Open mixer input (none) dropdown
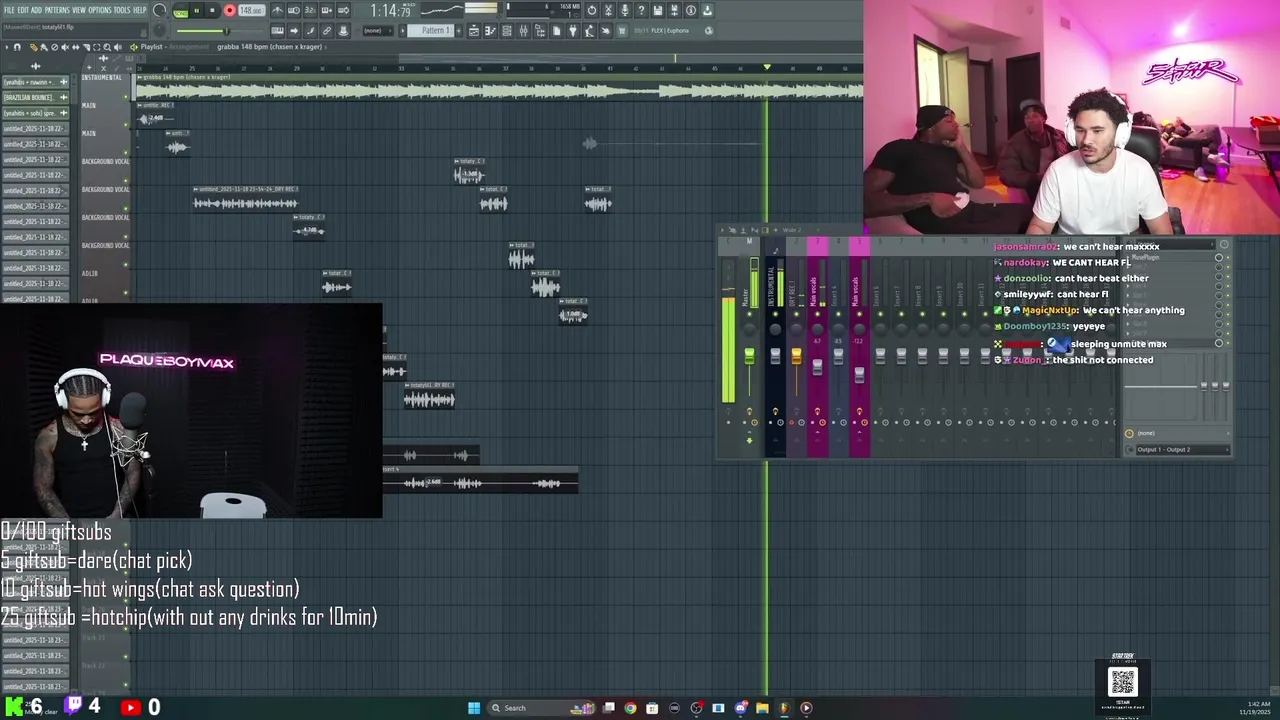Image resolution: width=1280 pixels, height=720 pixels. point(1180,433)
